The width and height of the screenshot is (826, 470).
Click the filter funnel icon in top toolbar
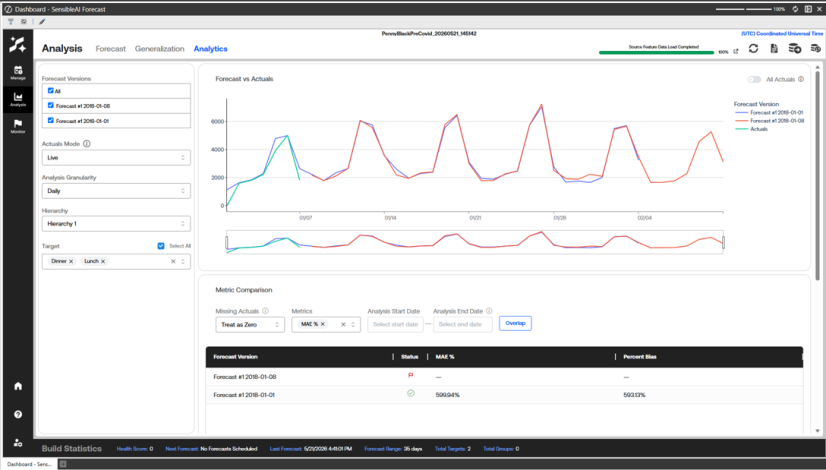(x=11, y=22)
